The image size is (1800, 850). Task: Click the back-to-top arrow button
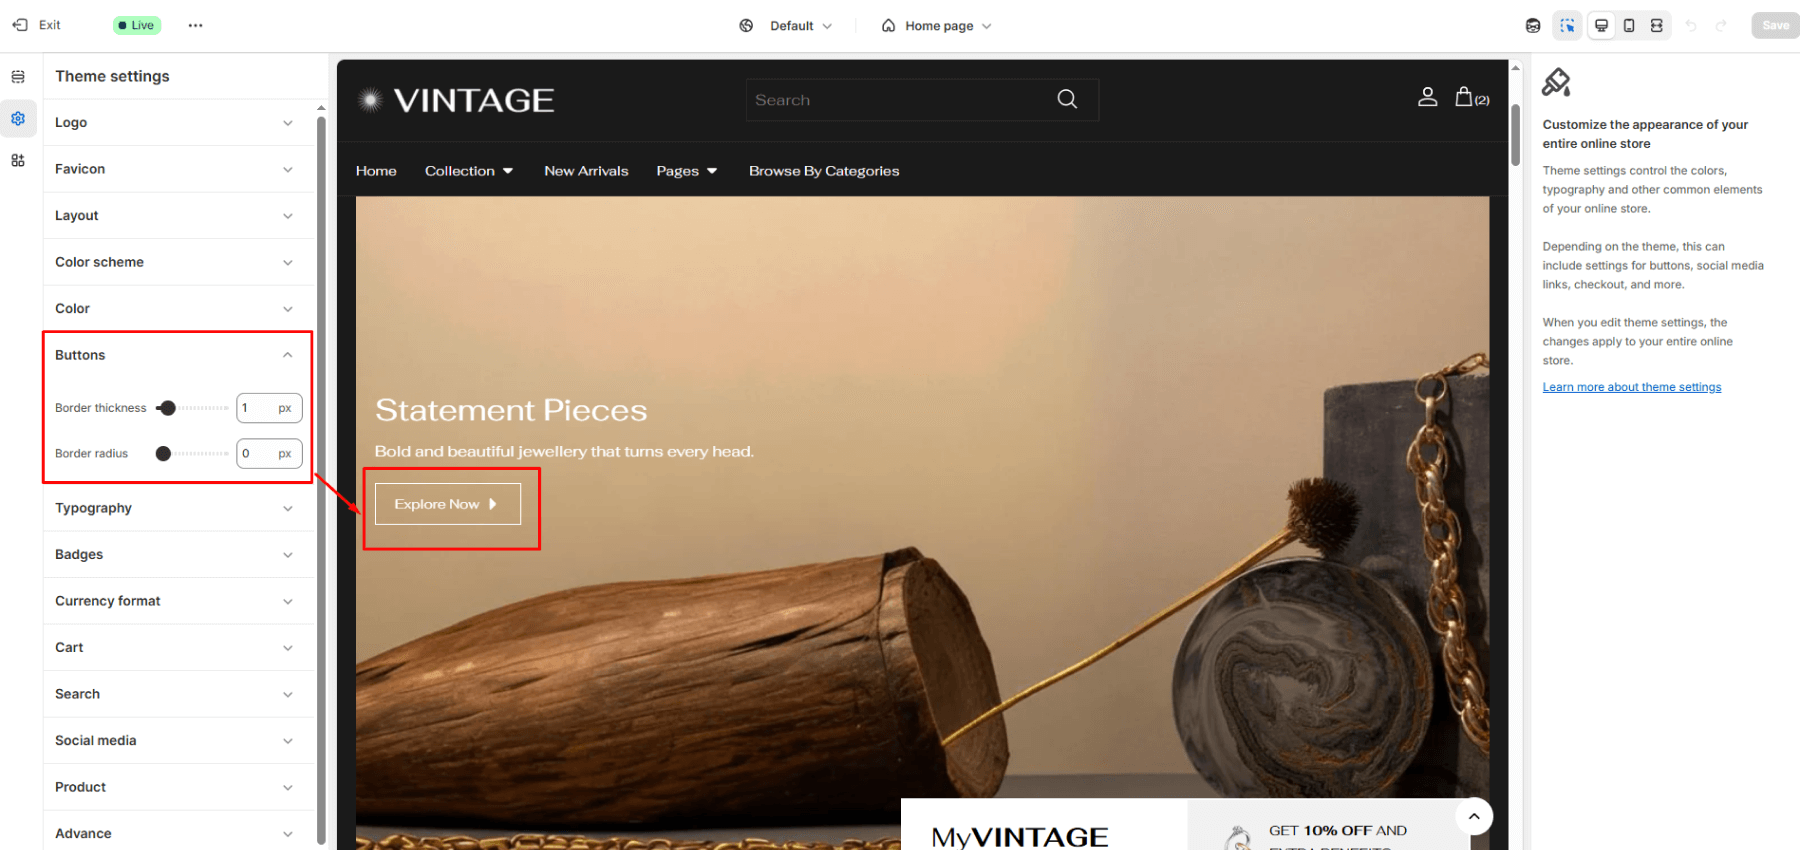[1474, 816]
